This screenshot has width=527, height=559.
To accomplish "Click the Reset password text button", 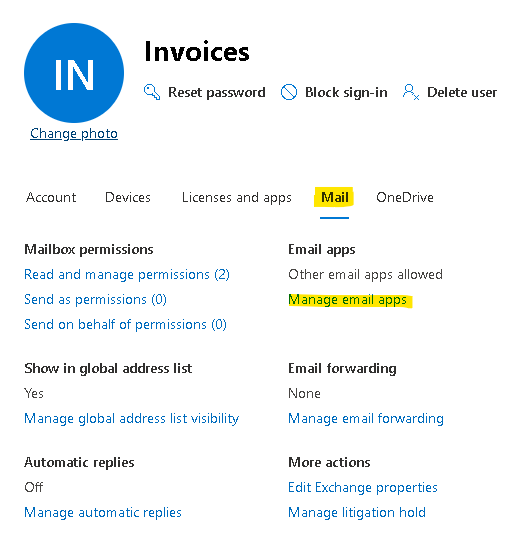I will pyautogui.click(x=217, y=93).
